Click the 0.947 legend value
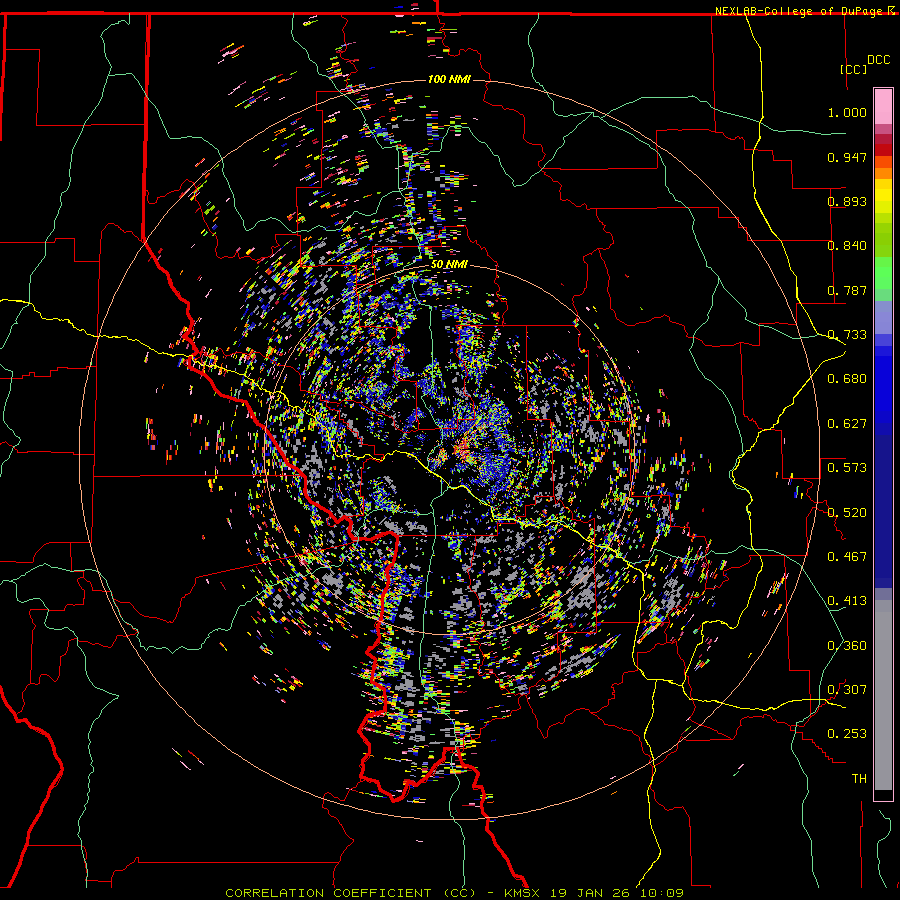 847,157
